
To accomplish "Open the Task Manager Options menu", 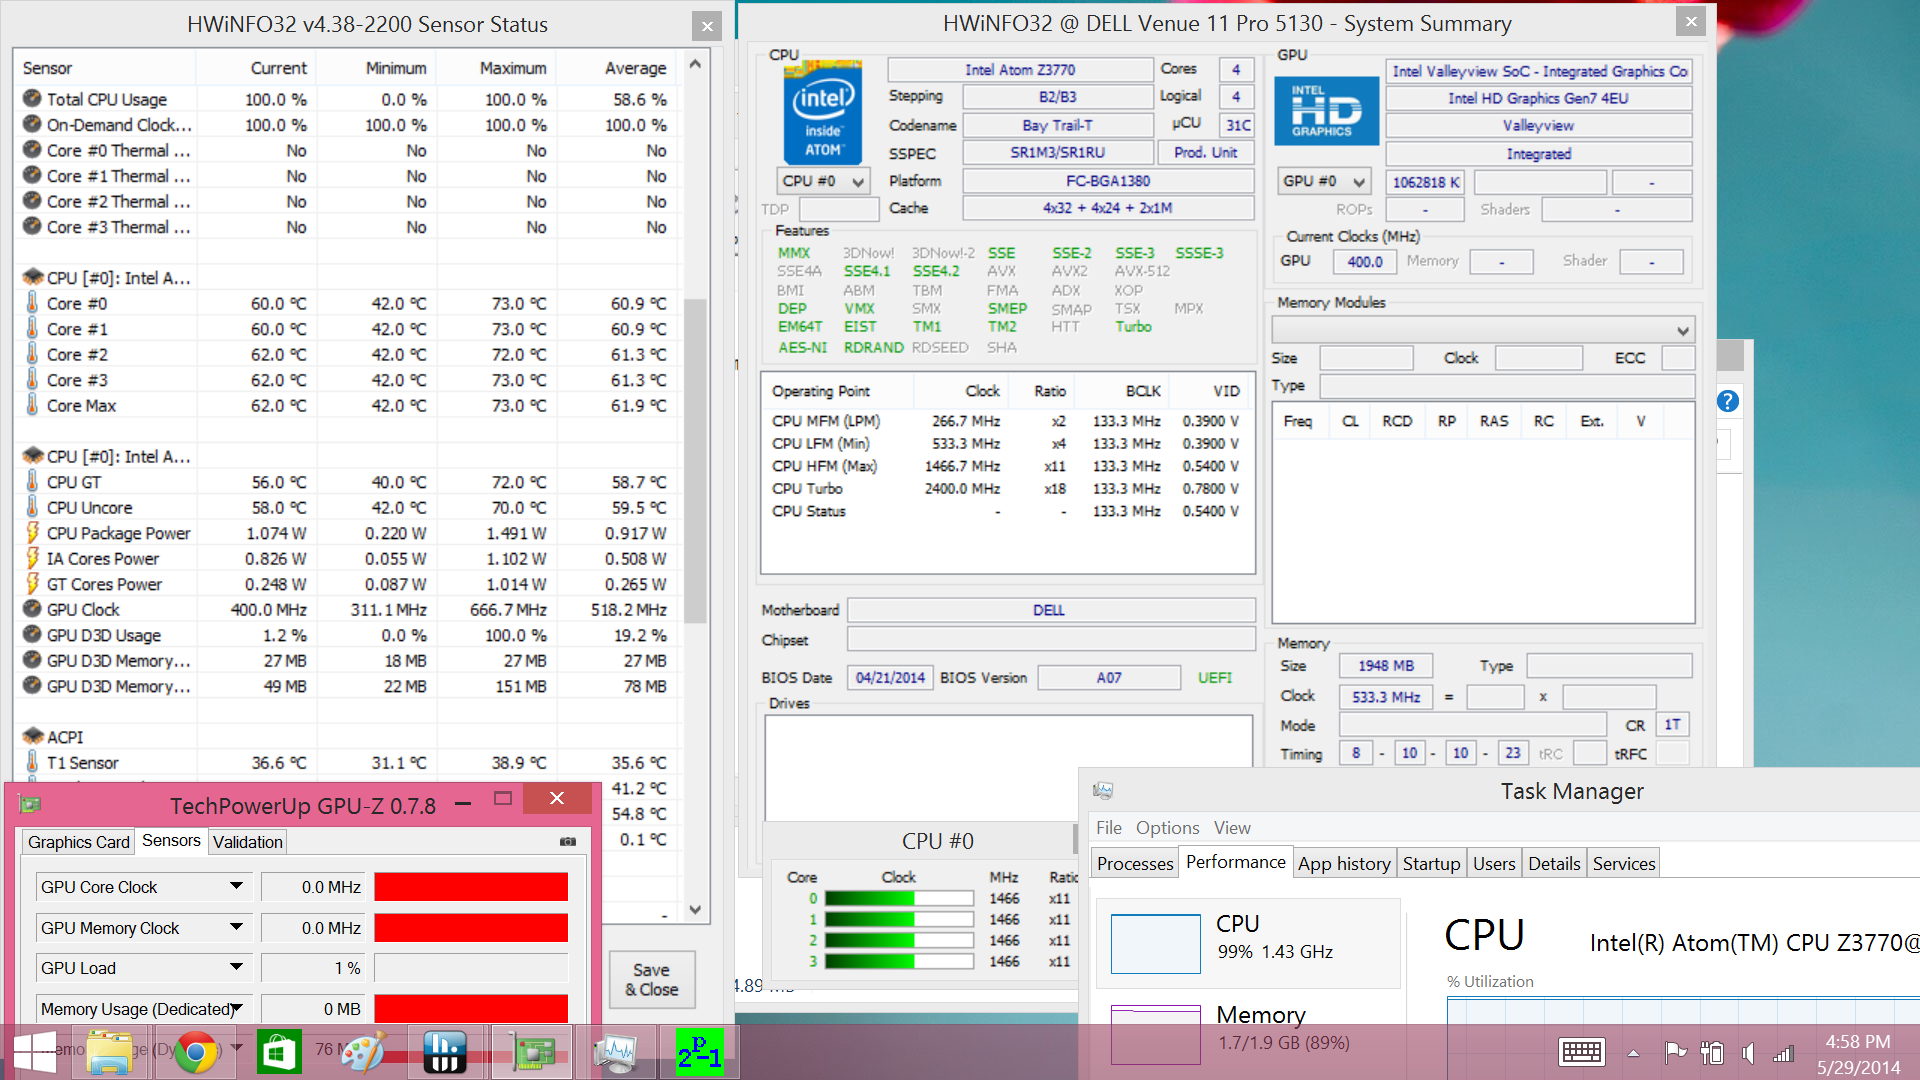I will [1167, 827].
